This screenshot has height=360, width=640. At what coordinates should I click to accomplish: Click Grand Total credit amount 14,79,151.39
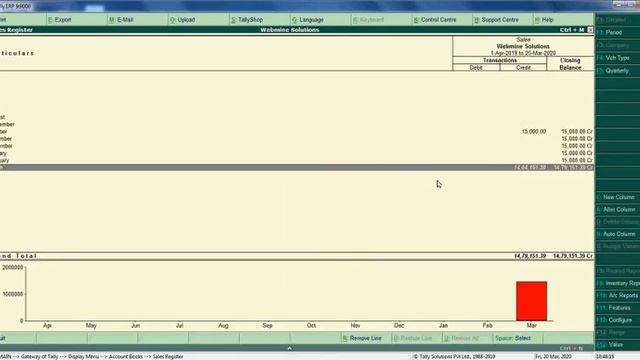[x=530, y=256]
